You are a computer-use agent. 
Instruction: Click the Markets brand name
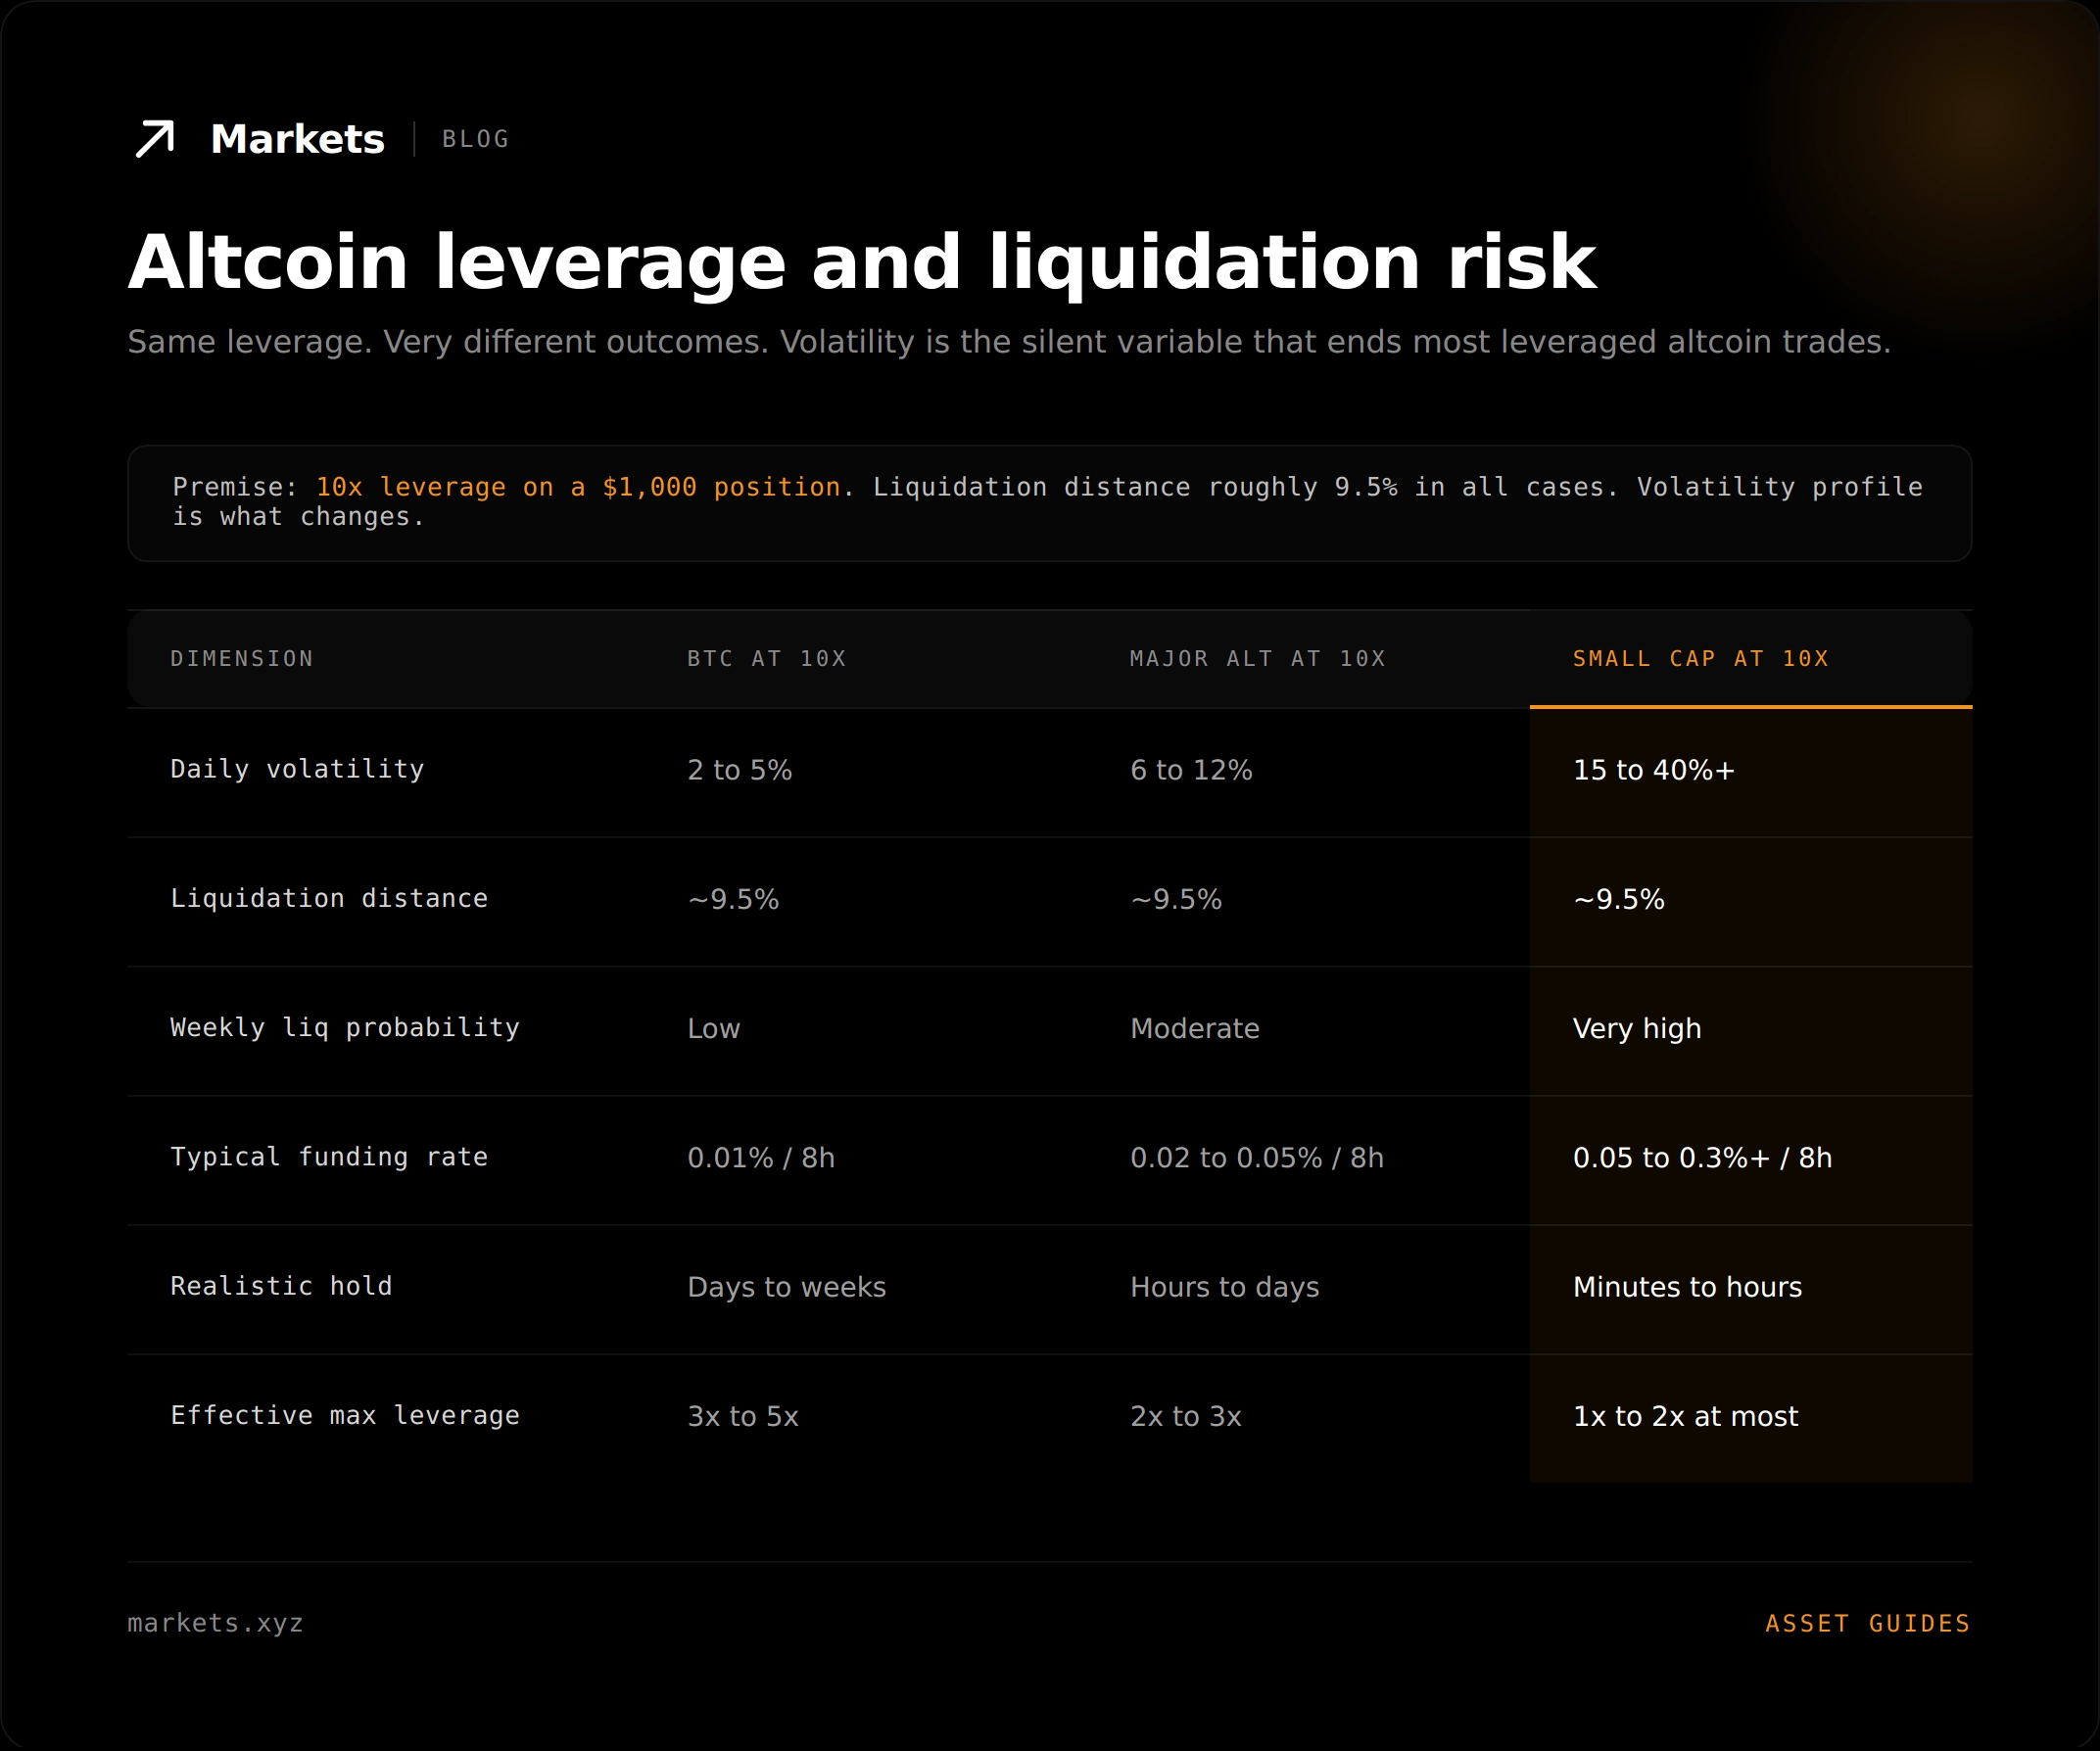click(x=297, y=139)
